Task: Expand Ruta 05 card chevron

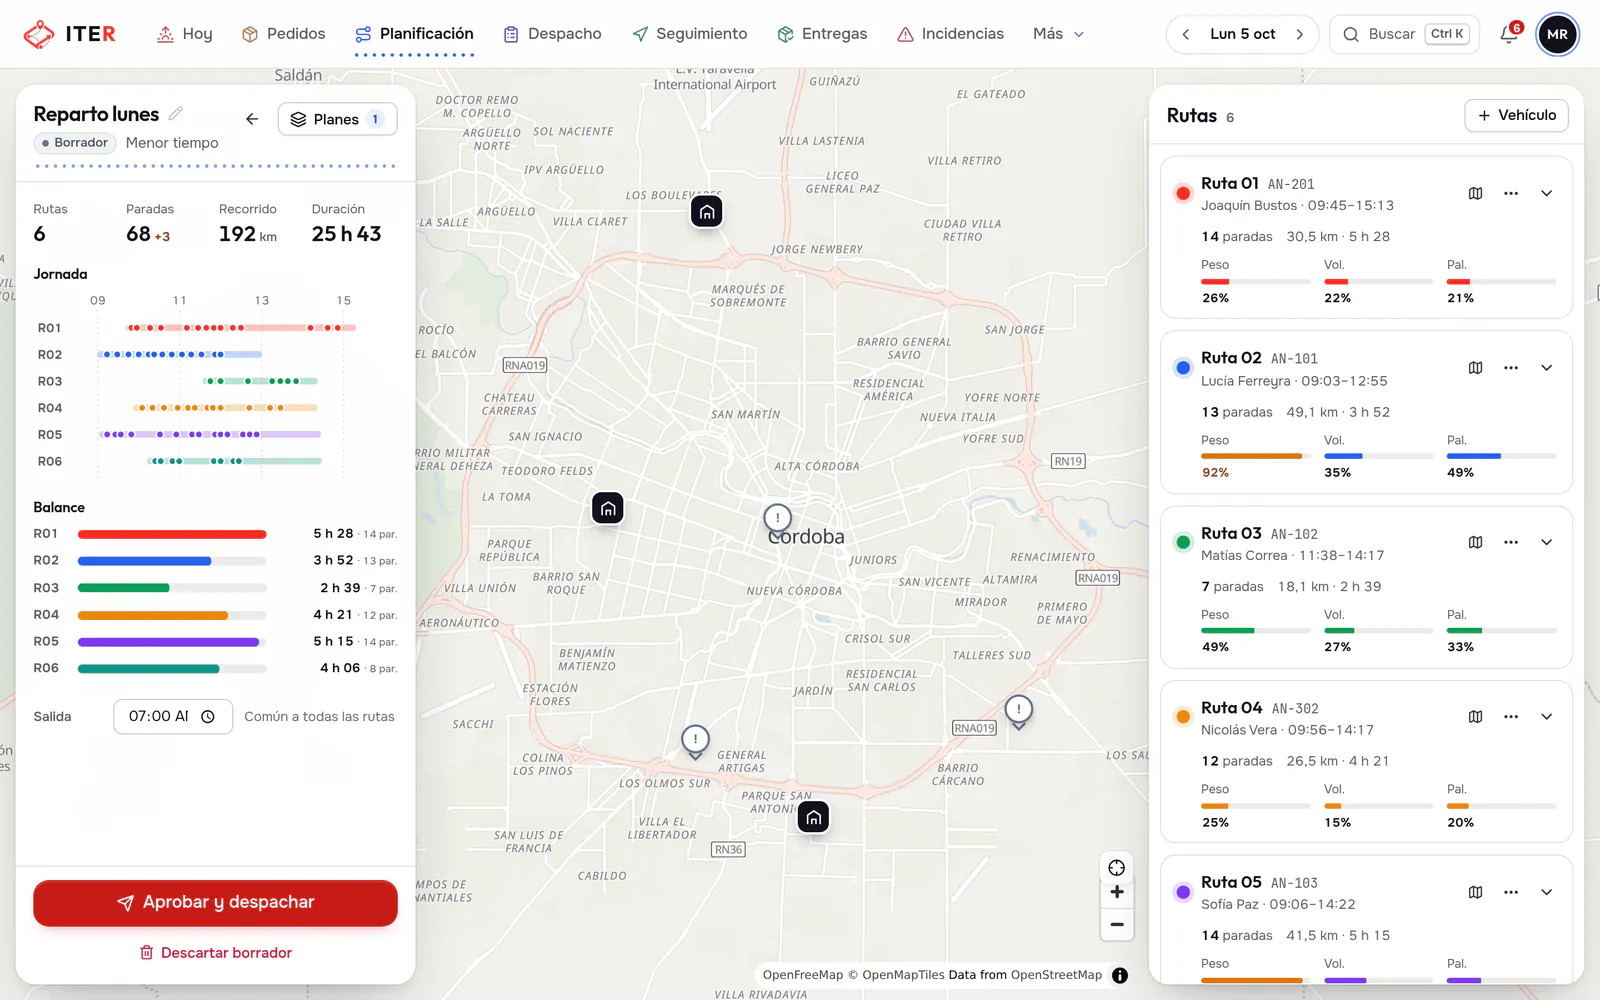Action: [x=1547, y=892]
